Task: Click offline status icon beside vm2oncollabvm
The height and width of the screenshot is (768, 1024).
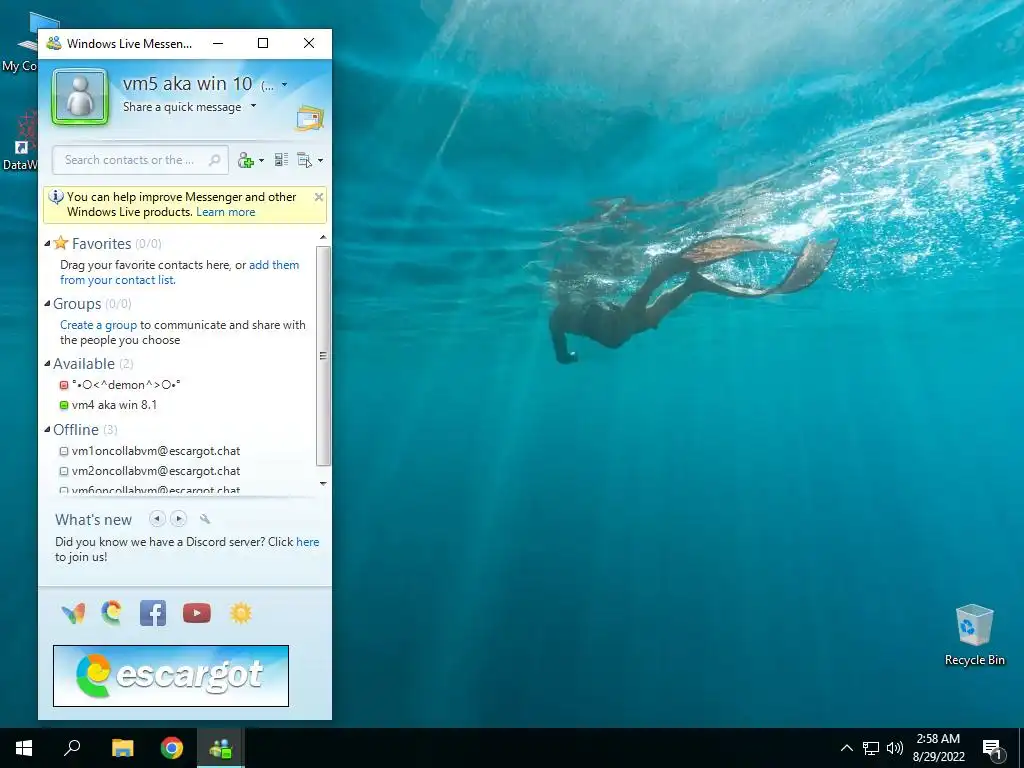Action: [64, 472]
